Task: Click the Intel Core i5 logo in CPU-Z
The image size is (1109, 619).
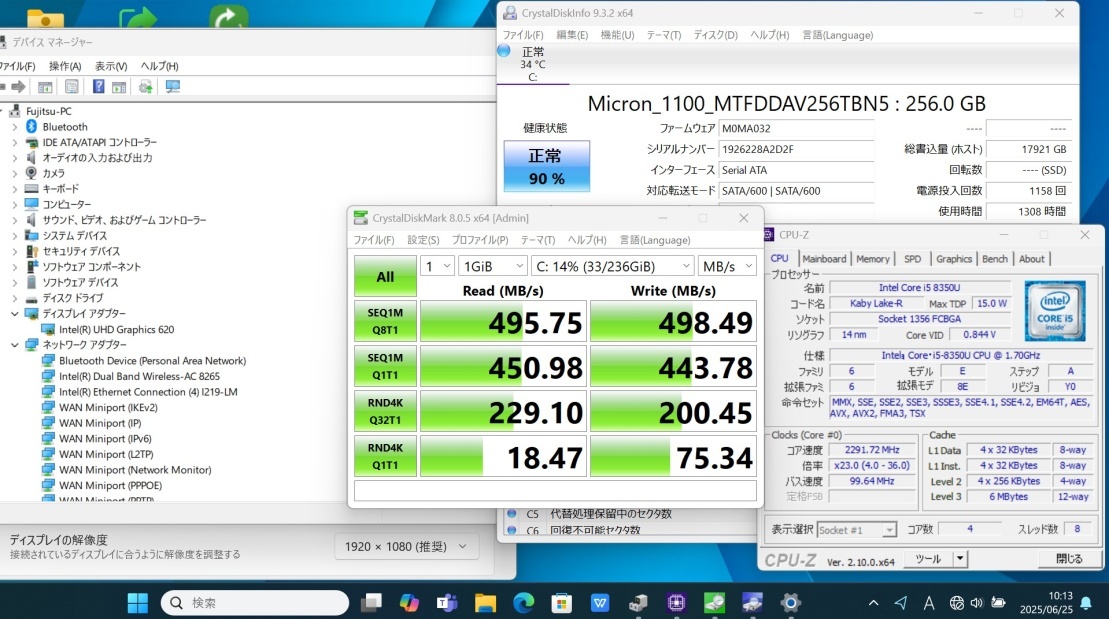Action: click(1054, 311)
